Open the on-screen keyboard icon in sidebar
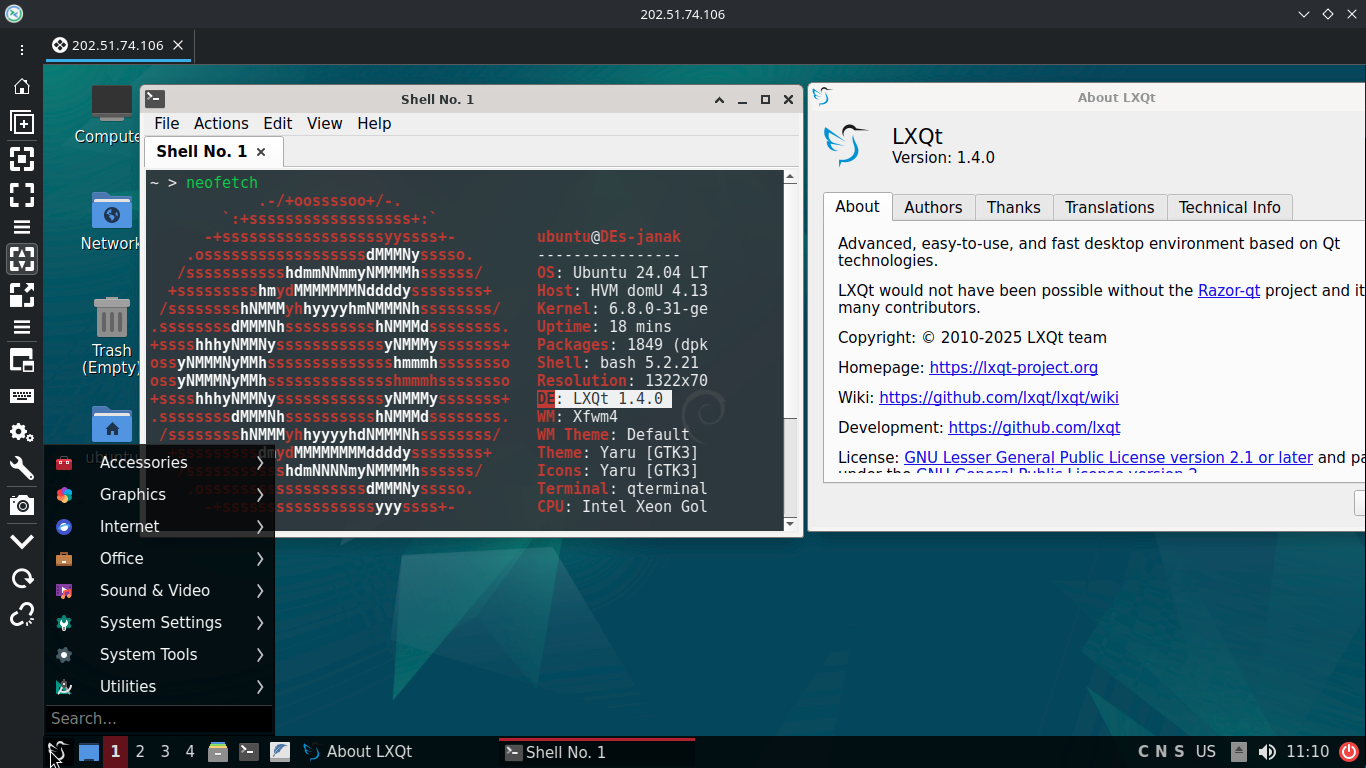The height and width of the screenshot is (768, 1366). click(x=21, y=395)
